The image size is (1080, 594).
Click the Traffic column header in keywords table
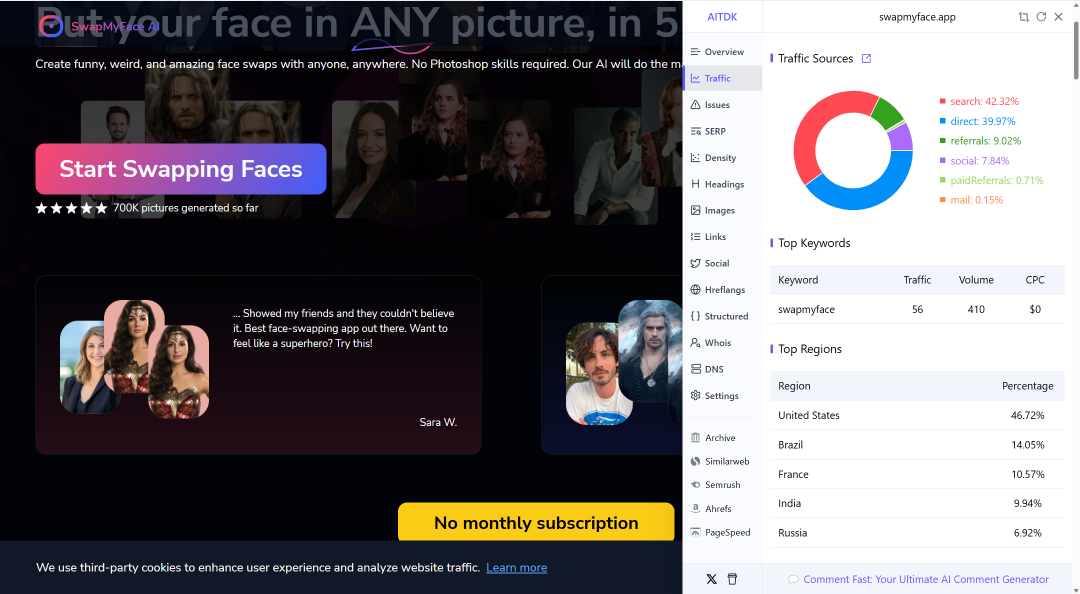pos(917,280)
